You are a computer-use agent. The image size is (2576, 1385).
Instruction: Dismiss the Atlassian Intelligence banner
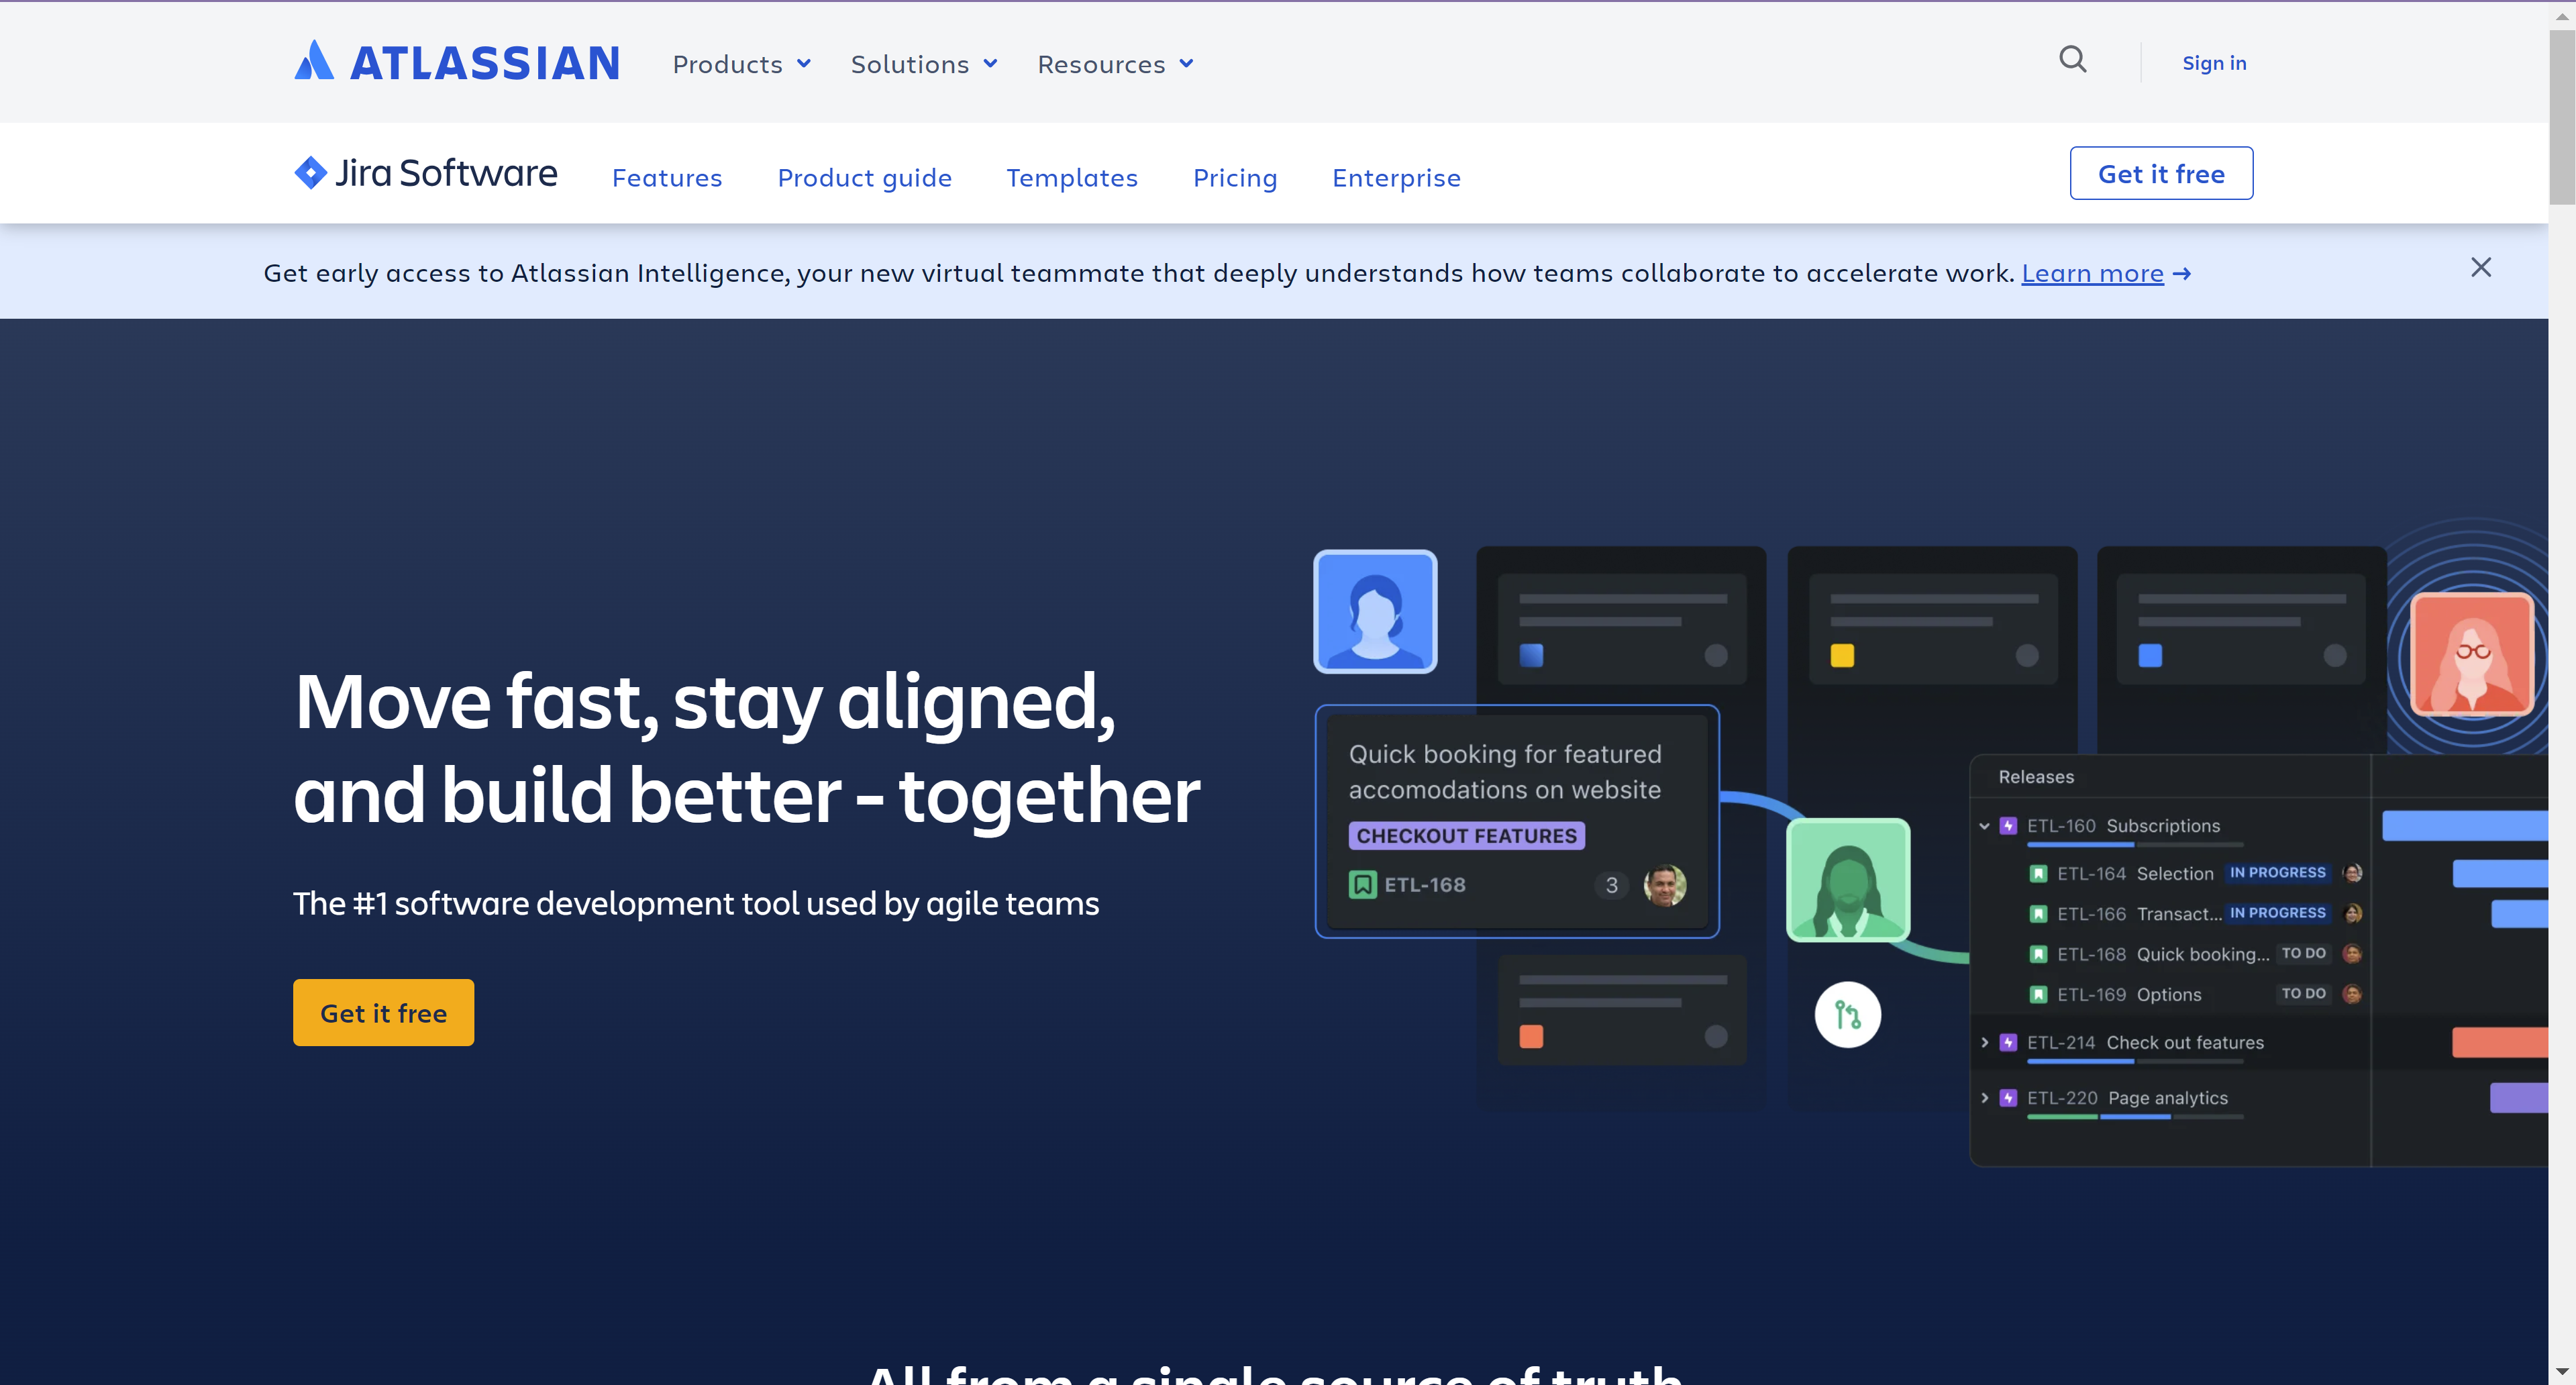pos(2481,267)
